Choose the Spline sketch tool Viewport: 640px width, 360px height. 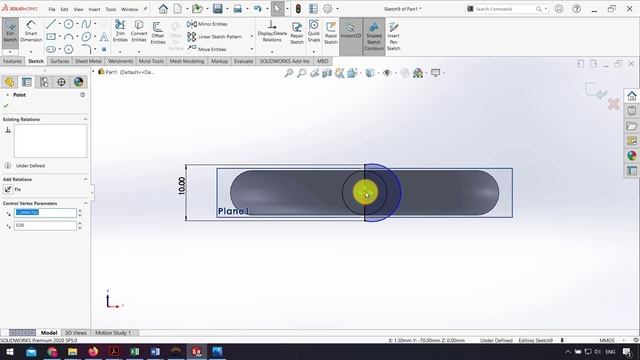tap(86, 24)
